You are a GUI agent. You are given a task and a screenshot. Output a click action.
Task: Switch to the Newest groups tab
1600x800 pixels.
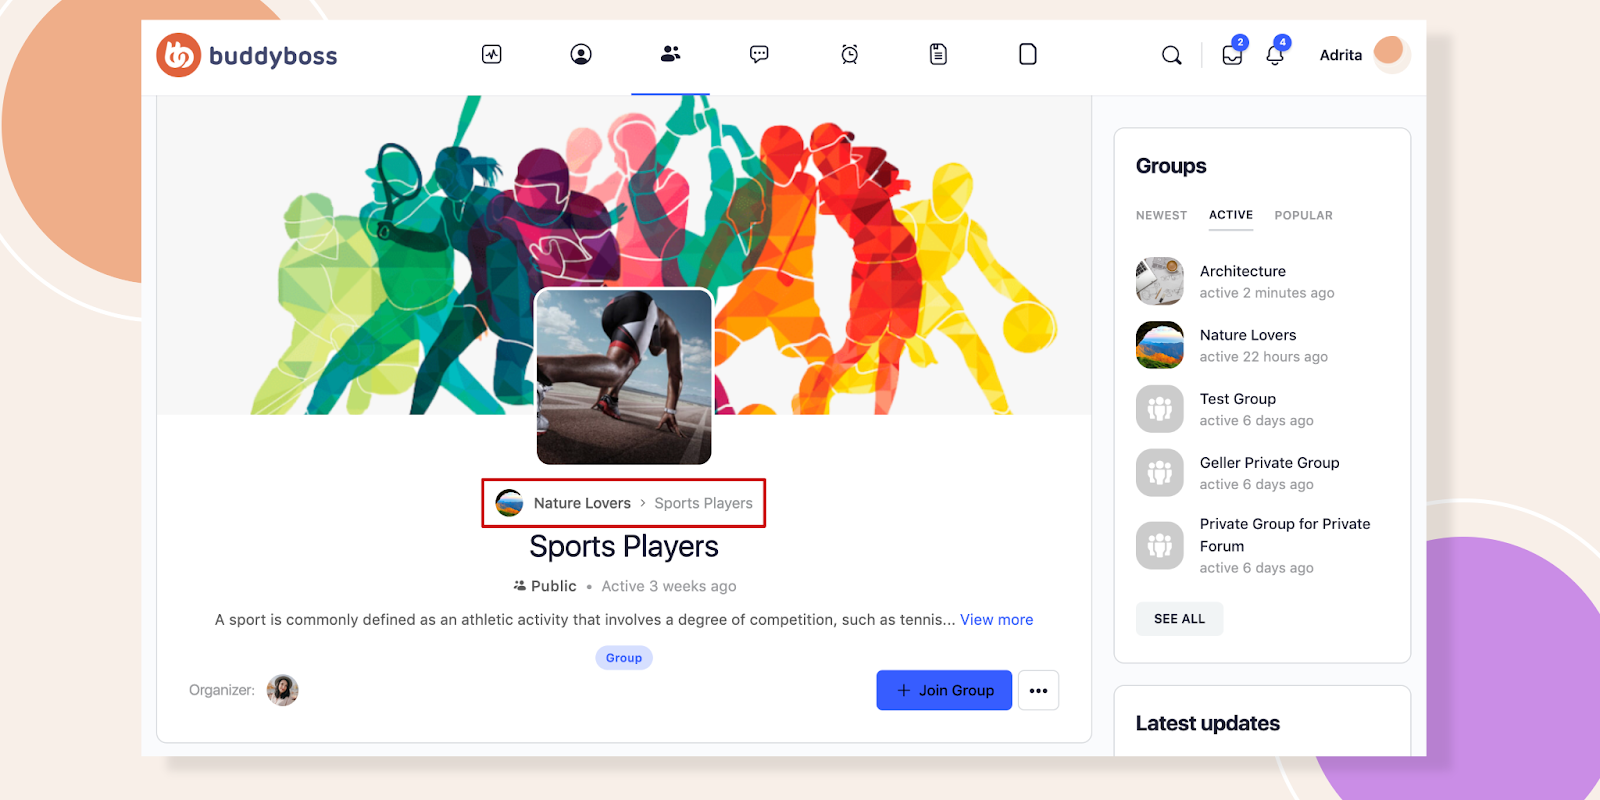(1161, 215)
